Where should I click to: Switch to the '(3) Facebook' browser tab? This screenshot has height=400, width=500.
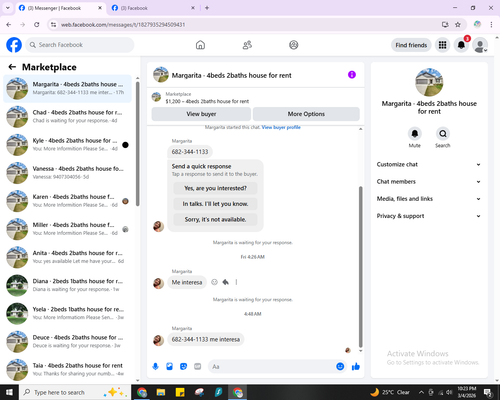pyautogui.click(x=153, y=8)
